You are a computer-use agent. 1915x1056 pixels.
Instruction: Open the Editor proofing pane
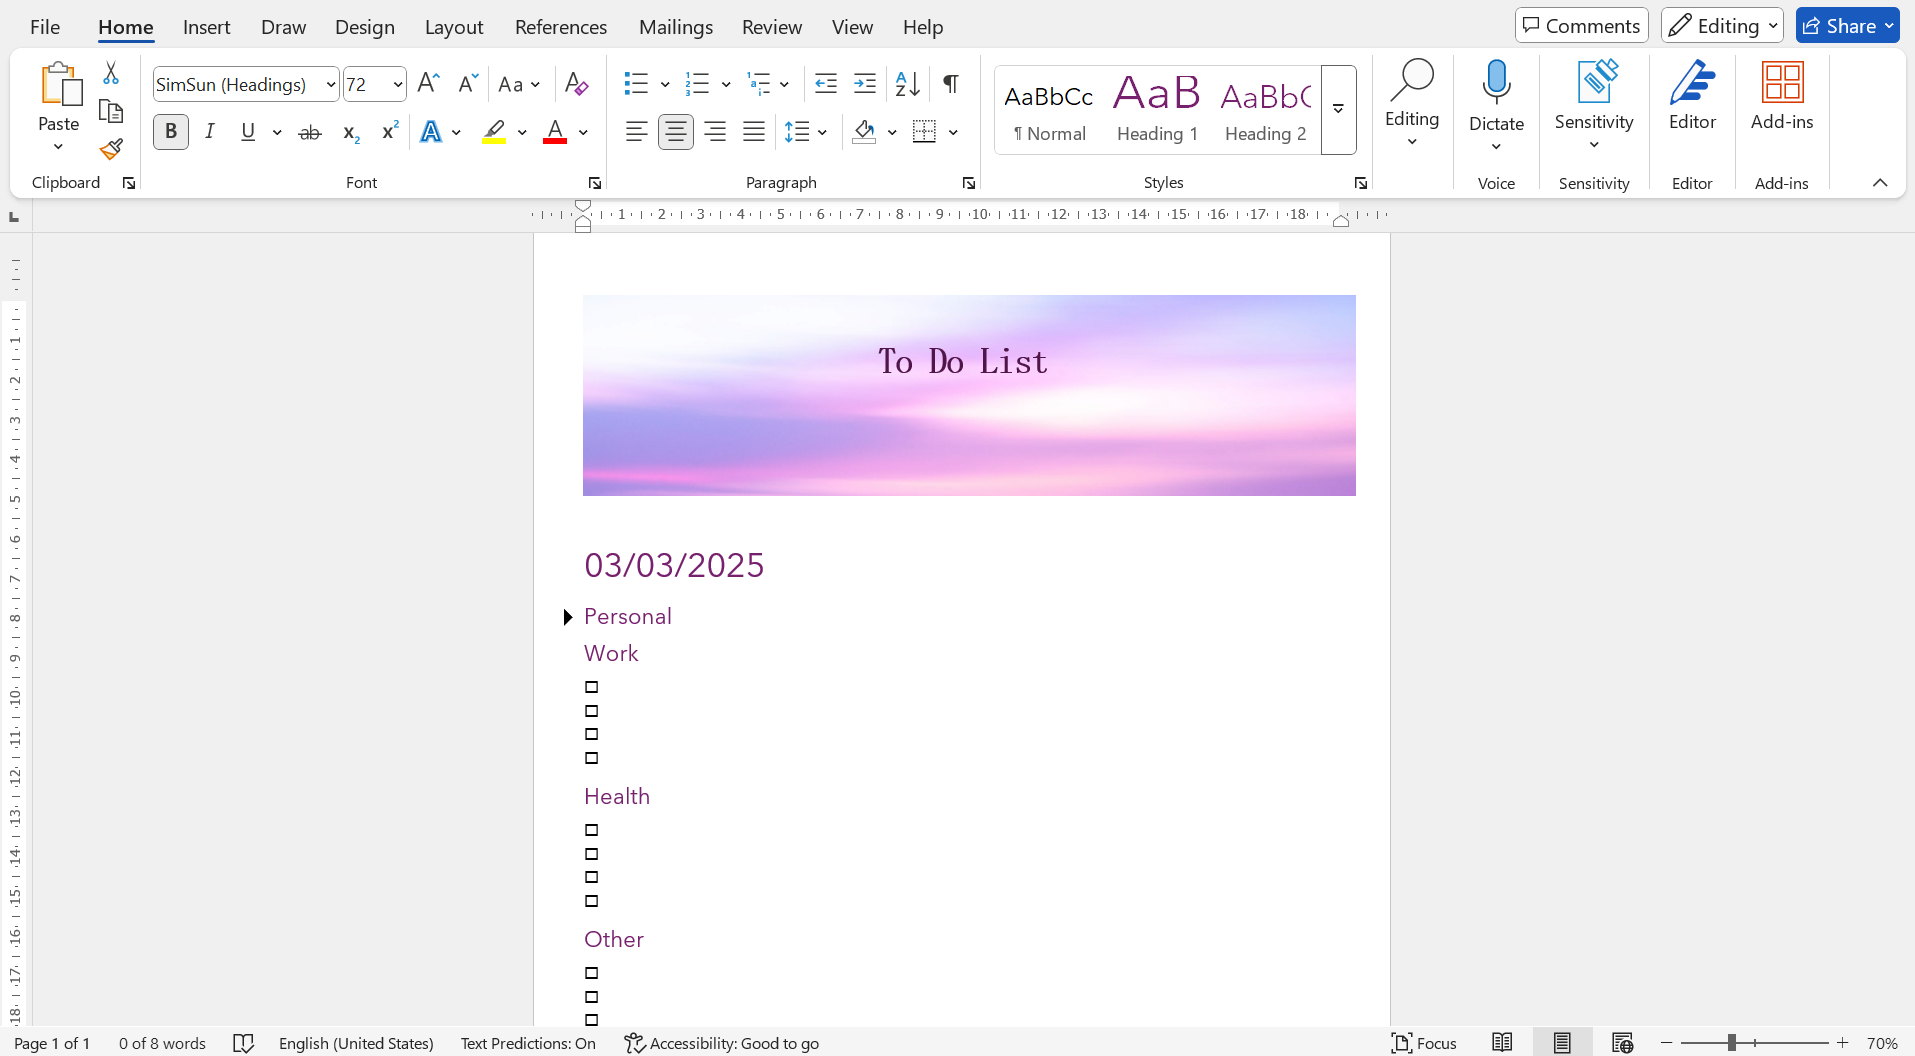tap(1692, 97)
